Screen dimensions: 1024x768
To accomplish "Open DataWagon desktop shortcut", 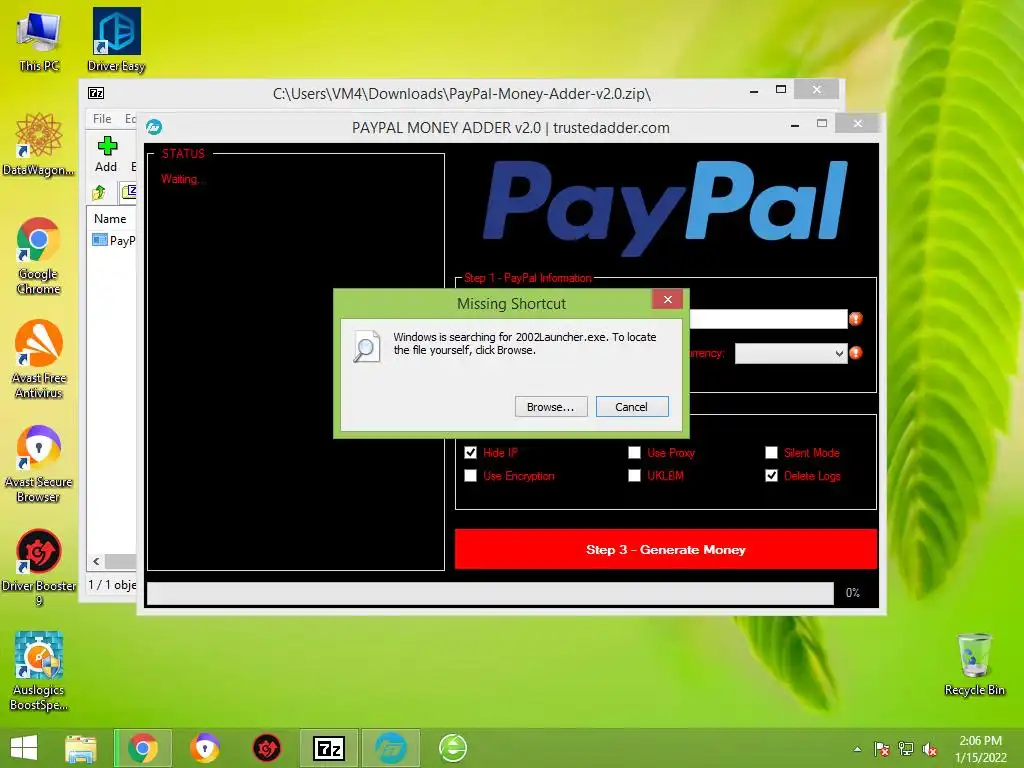I will tap(39, 144).
